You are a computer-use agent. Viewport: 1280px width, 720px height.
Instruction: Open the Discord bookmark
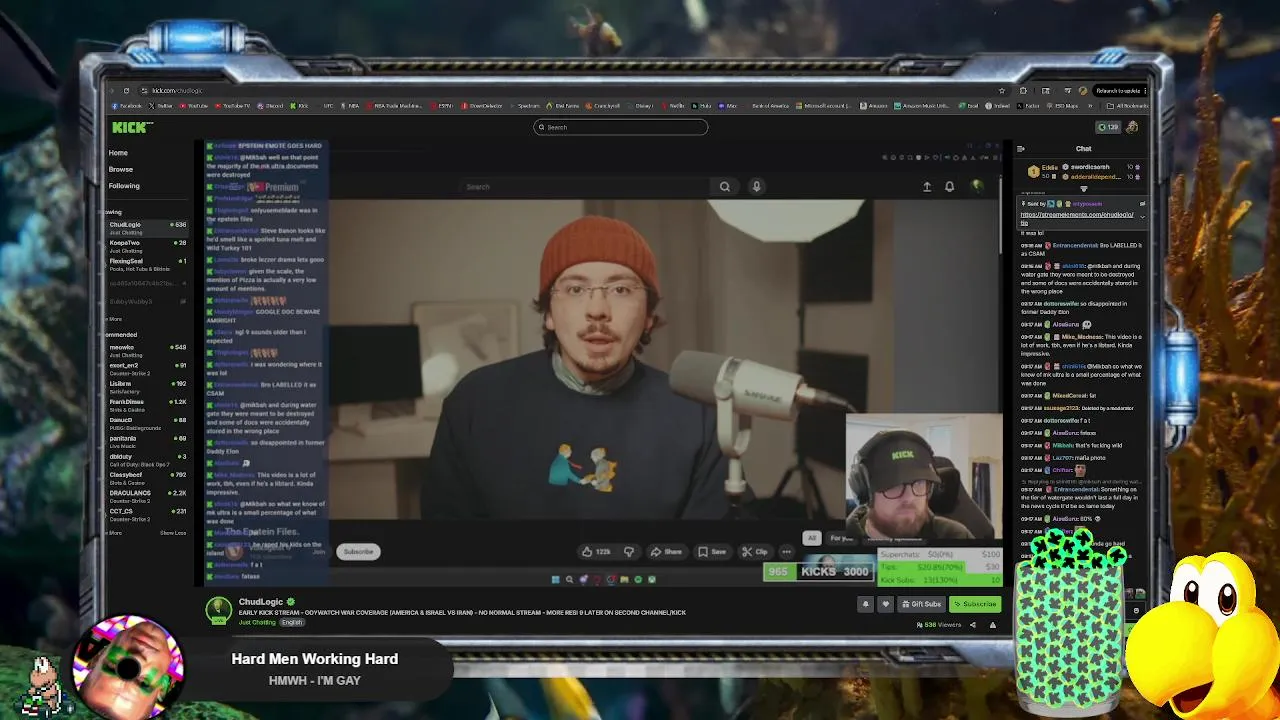[x=270, y=105]
